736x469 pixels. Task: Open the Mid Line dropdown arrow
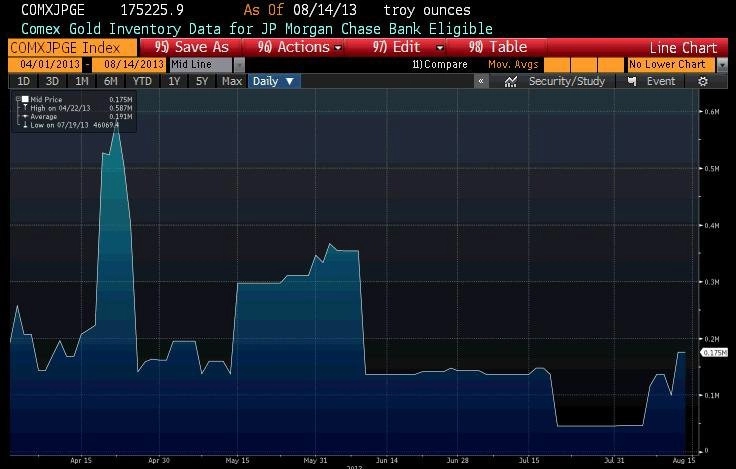click(239, 65)
